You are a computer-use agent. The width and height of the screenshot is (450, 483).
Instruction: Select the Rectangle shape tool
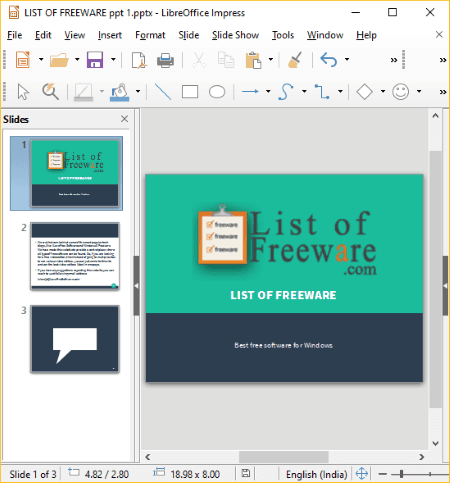(x=190, y=92)
